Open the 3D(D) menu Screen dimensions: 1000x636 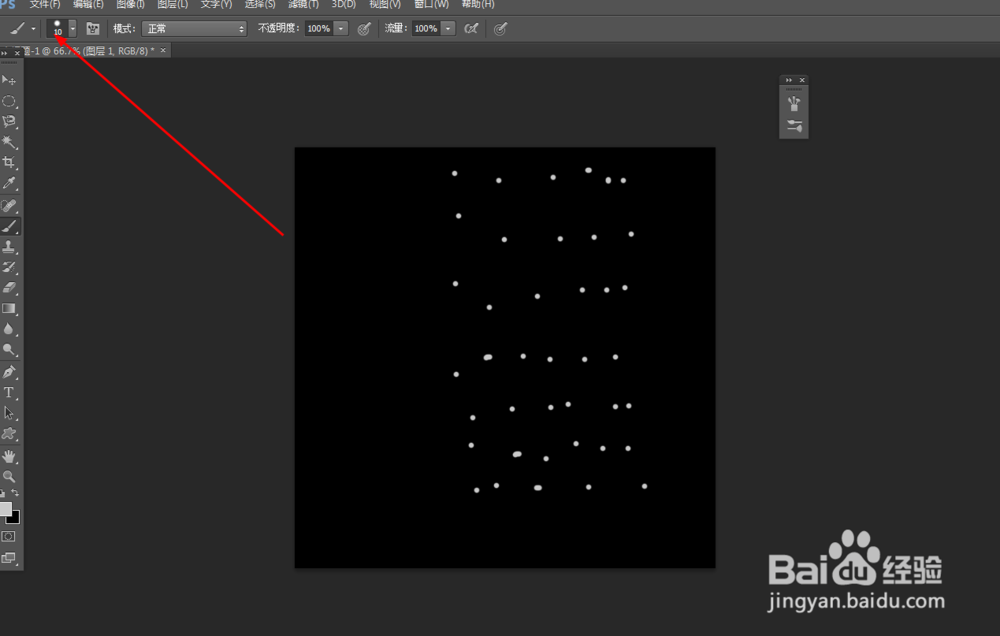[x=344, y=4]
